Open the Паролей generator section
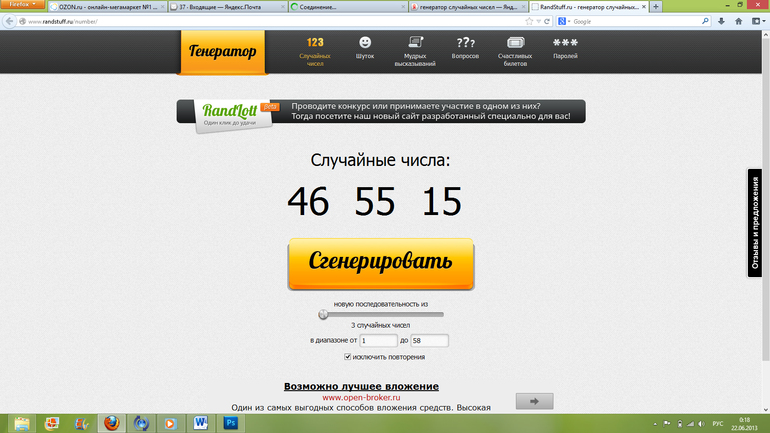Image resolution: width=770 pixels, height=433 pixels. (565, 48)
